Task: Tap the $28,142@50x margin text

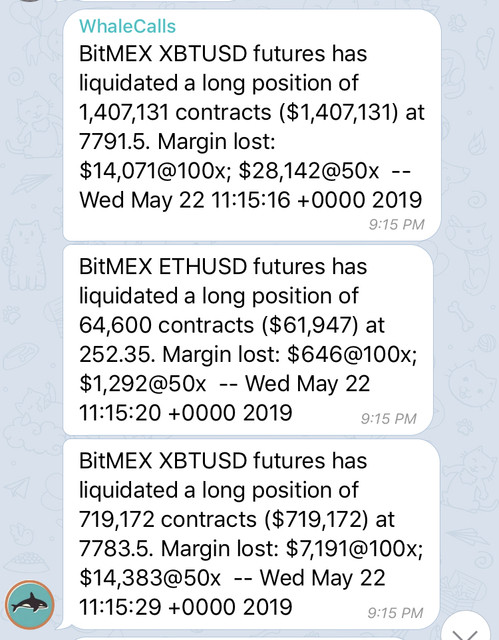Action: click(x=309, y=171)
